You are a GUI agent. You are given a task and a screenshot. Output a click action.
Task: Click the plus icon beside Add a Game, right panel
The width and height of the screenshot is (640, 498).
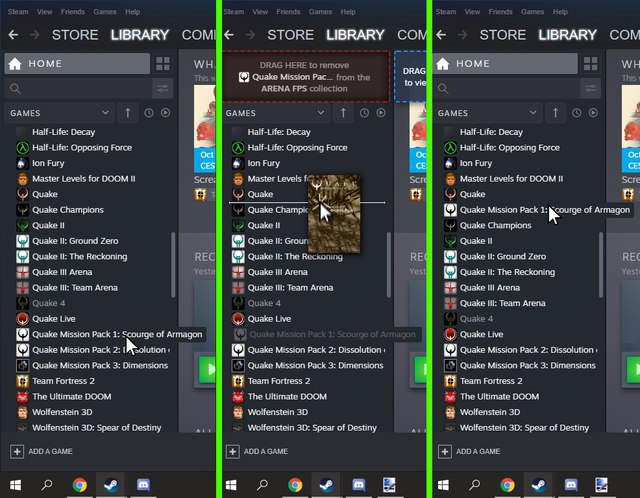(x=444, y=451)
